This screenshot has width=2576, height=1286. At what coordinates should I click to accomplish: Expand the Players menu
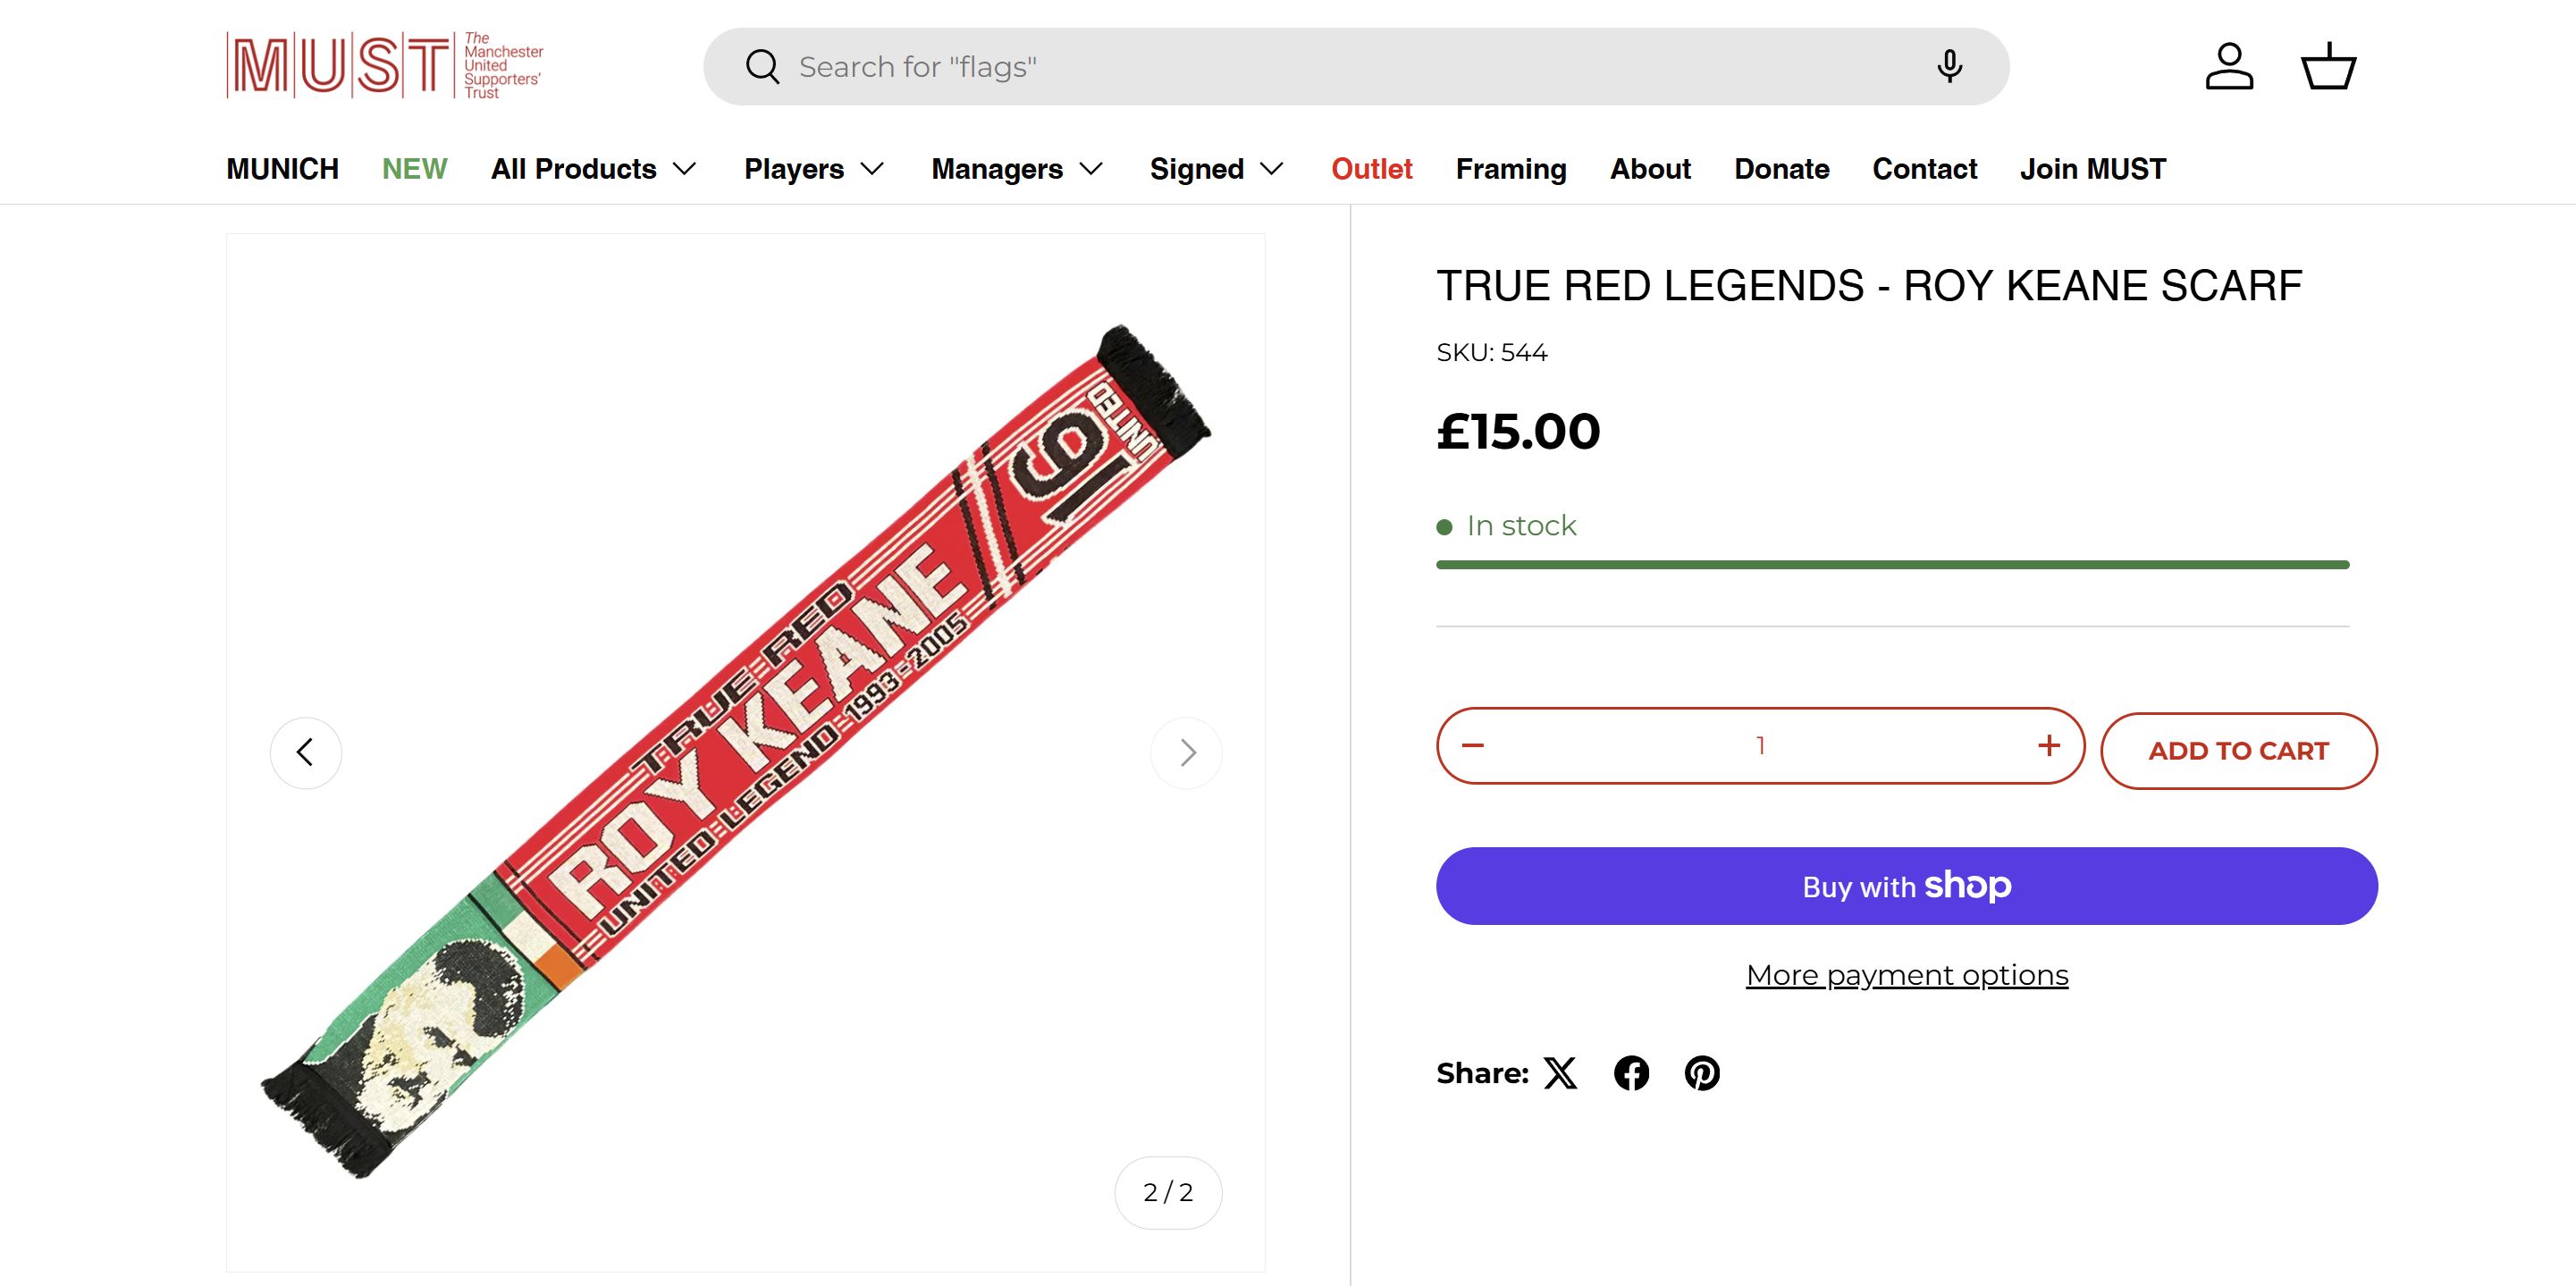click(814, 169)
